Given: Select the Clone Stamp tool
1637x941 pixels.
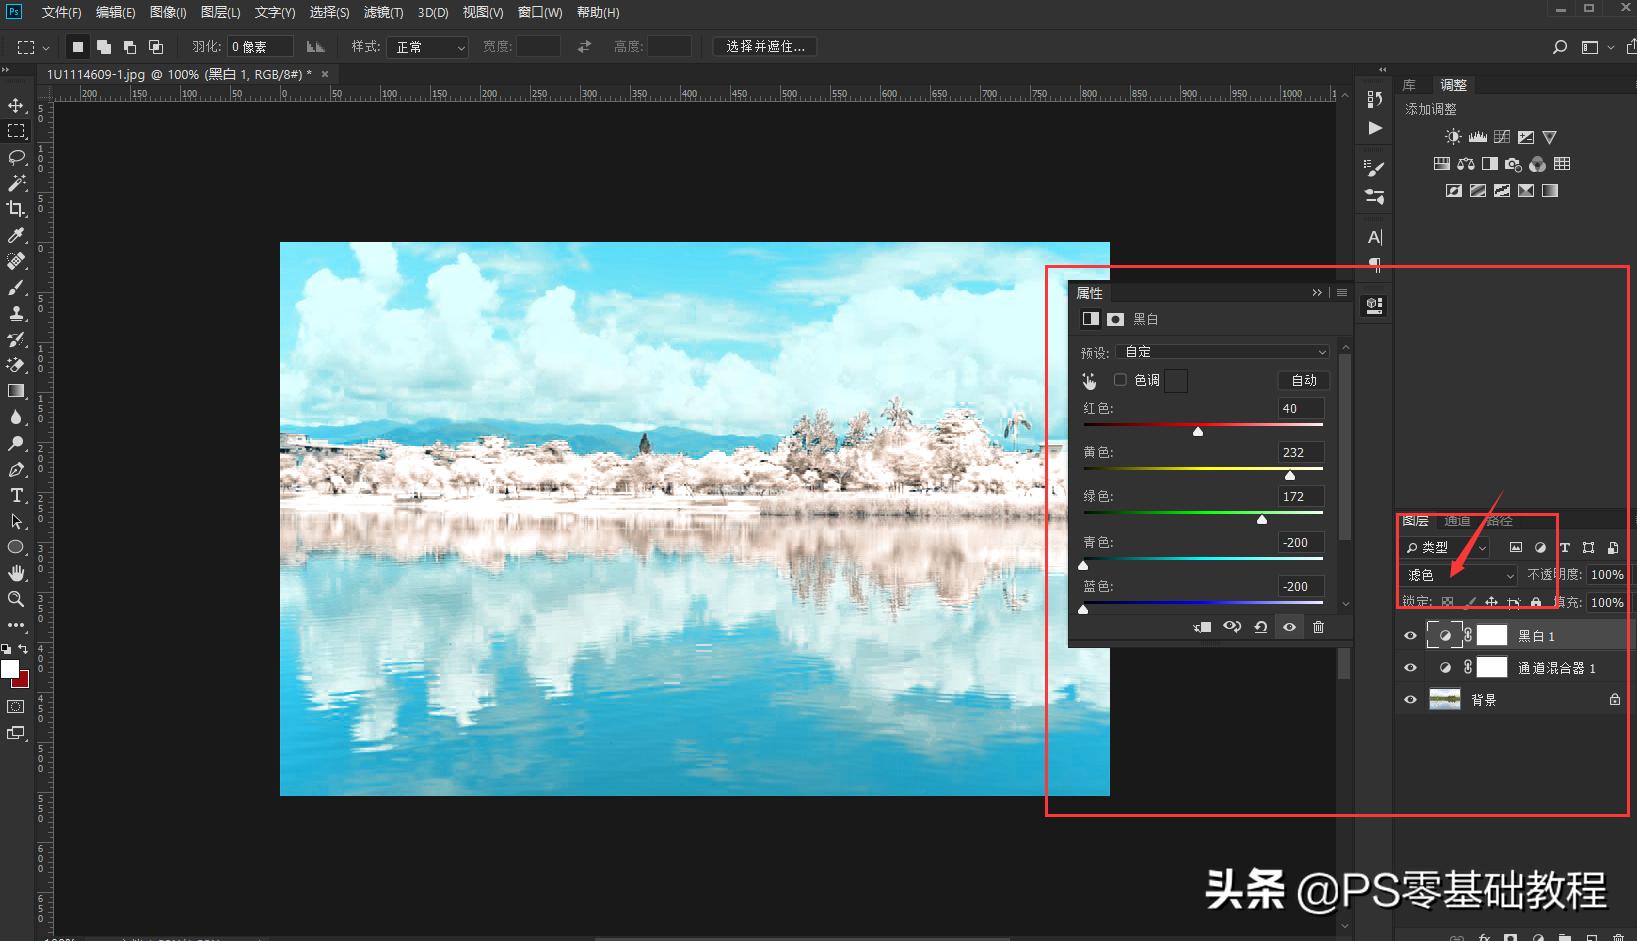Looking at the screenshot, I should click(16, 313).
